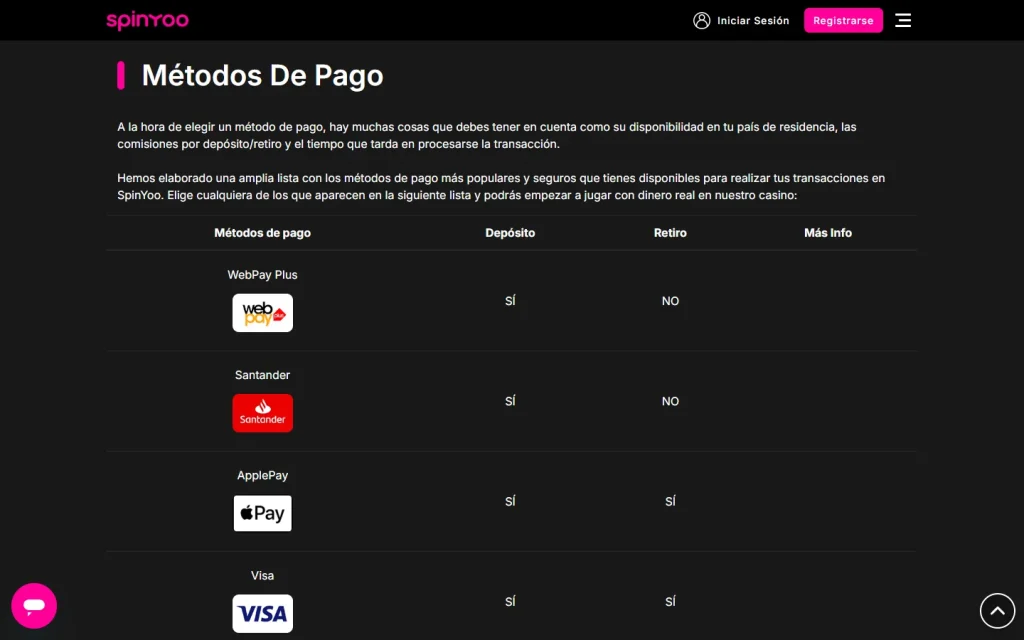Click the ApplePay deposit SÍ value

pos(510,501)
